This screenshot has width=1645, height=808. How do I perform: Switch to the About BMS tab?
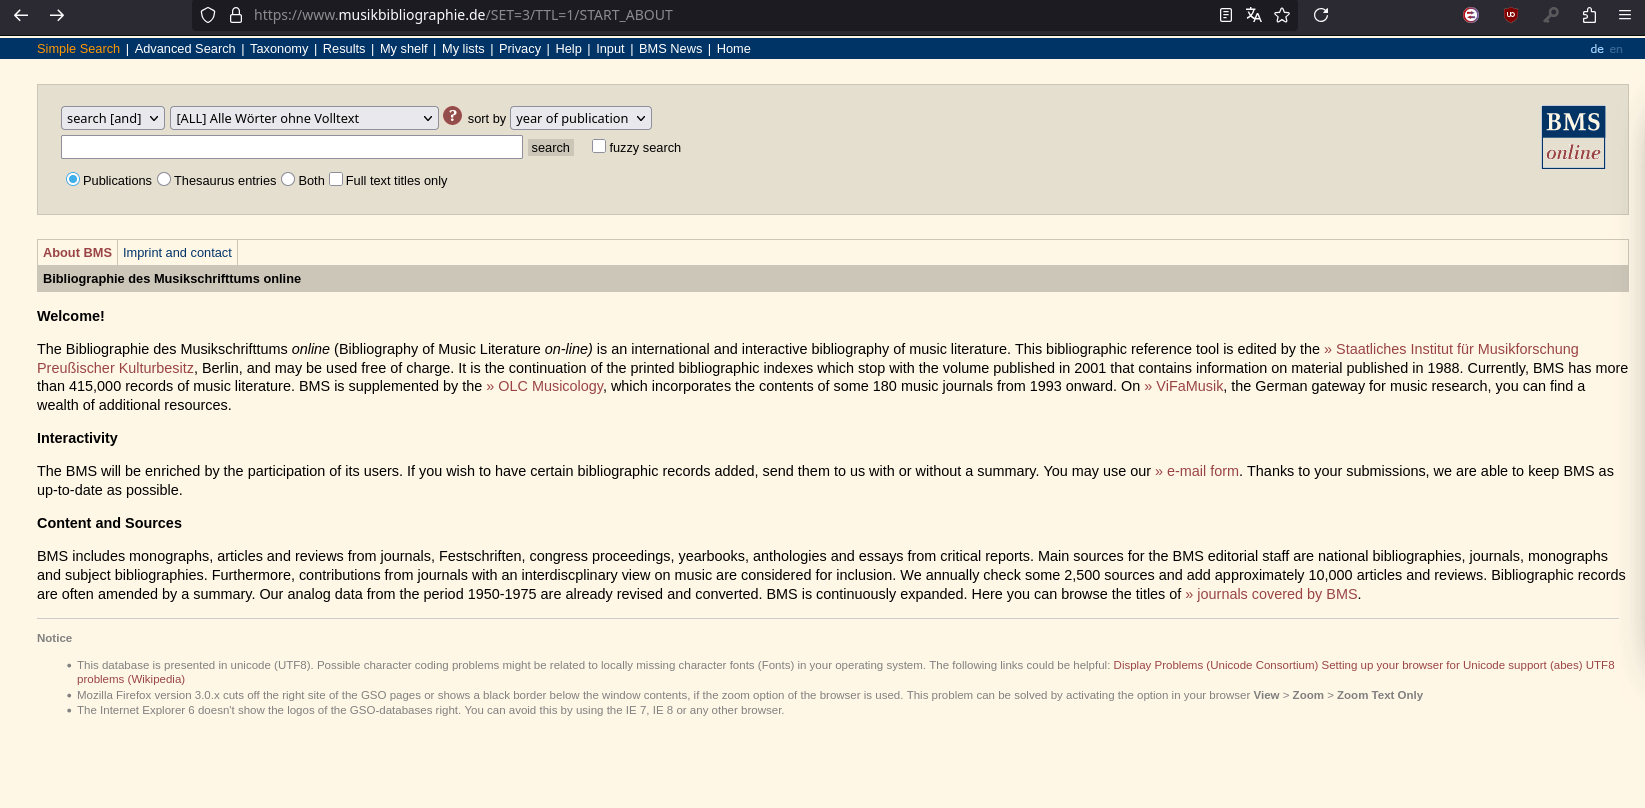point(77,253)
